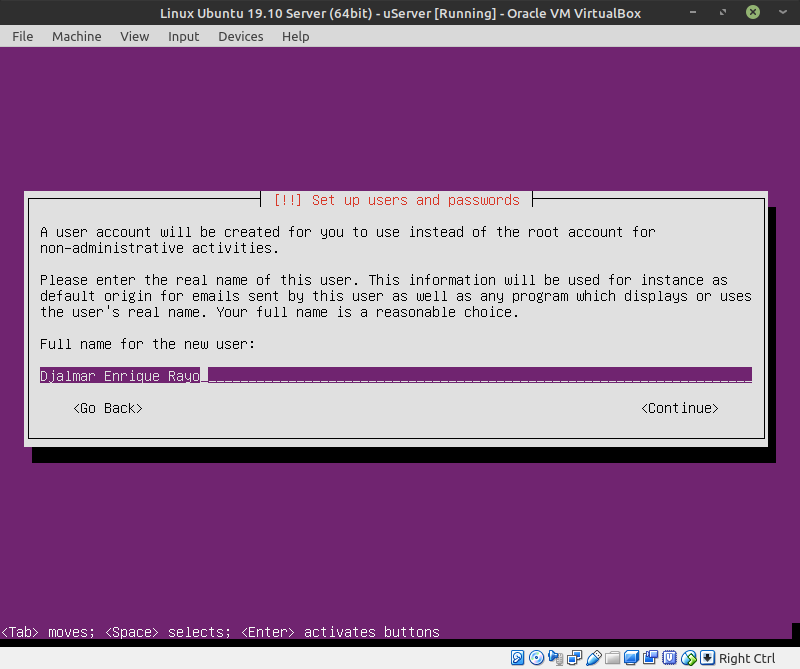Open the File menu
The width and height of the screenshot is (800, 669).
pyautogui.click(x=22, y=37)
